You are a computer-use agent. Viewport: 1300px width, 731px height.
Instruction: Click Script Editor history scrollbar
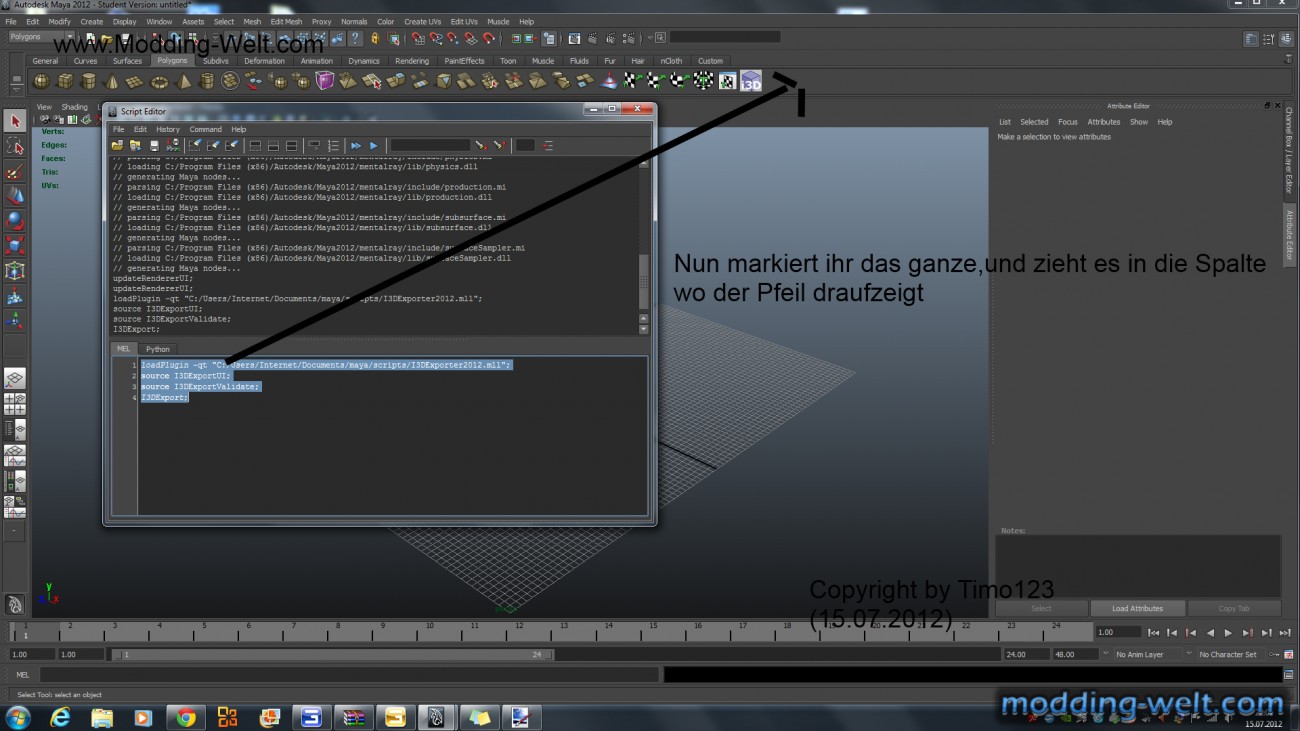[643, 245]
